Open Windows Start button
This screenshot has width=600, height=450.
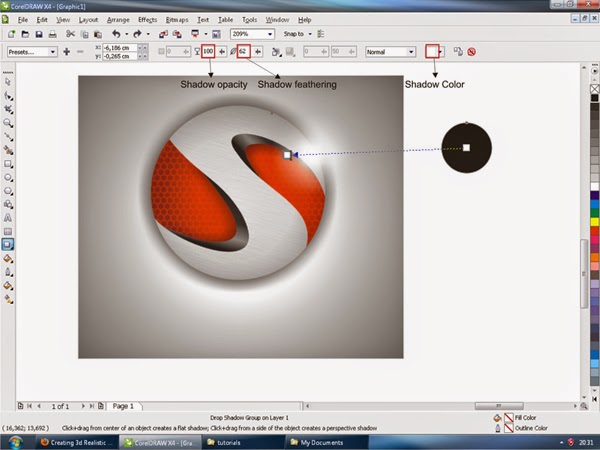point(14,442)
